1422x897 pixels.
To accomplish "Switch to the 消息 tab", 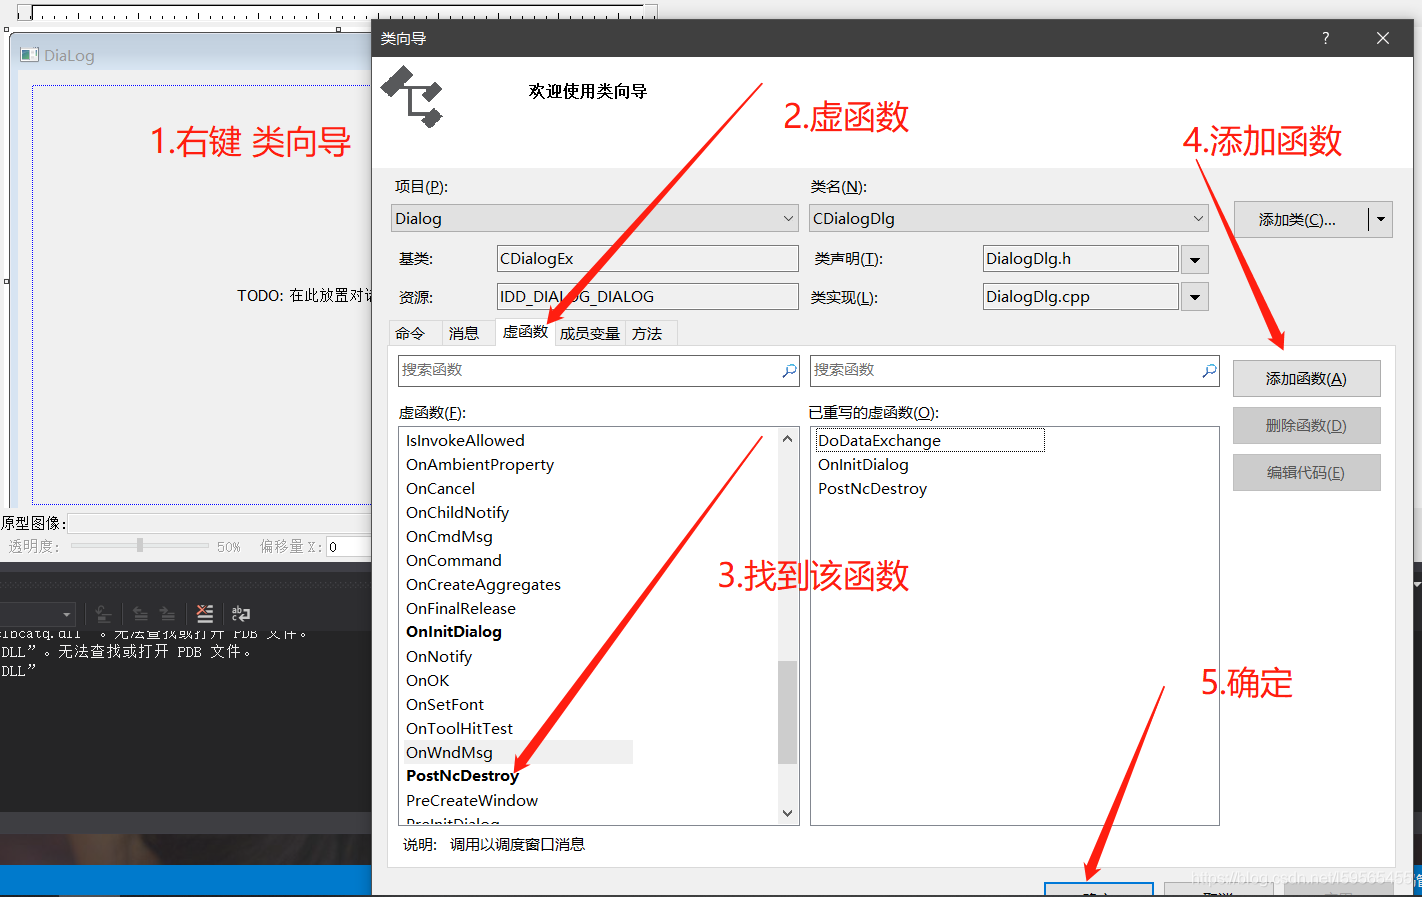I will coord(464,333).
